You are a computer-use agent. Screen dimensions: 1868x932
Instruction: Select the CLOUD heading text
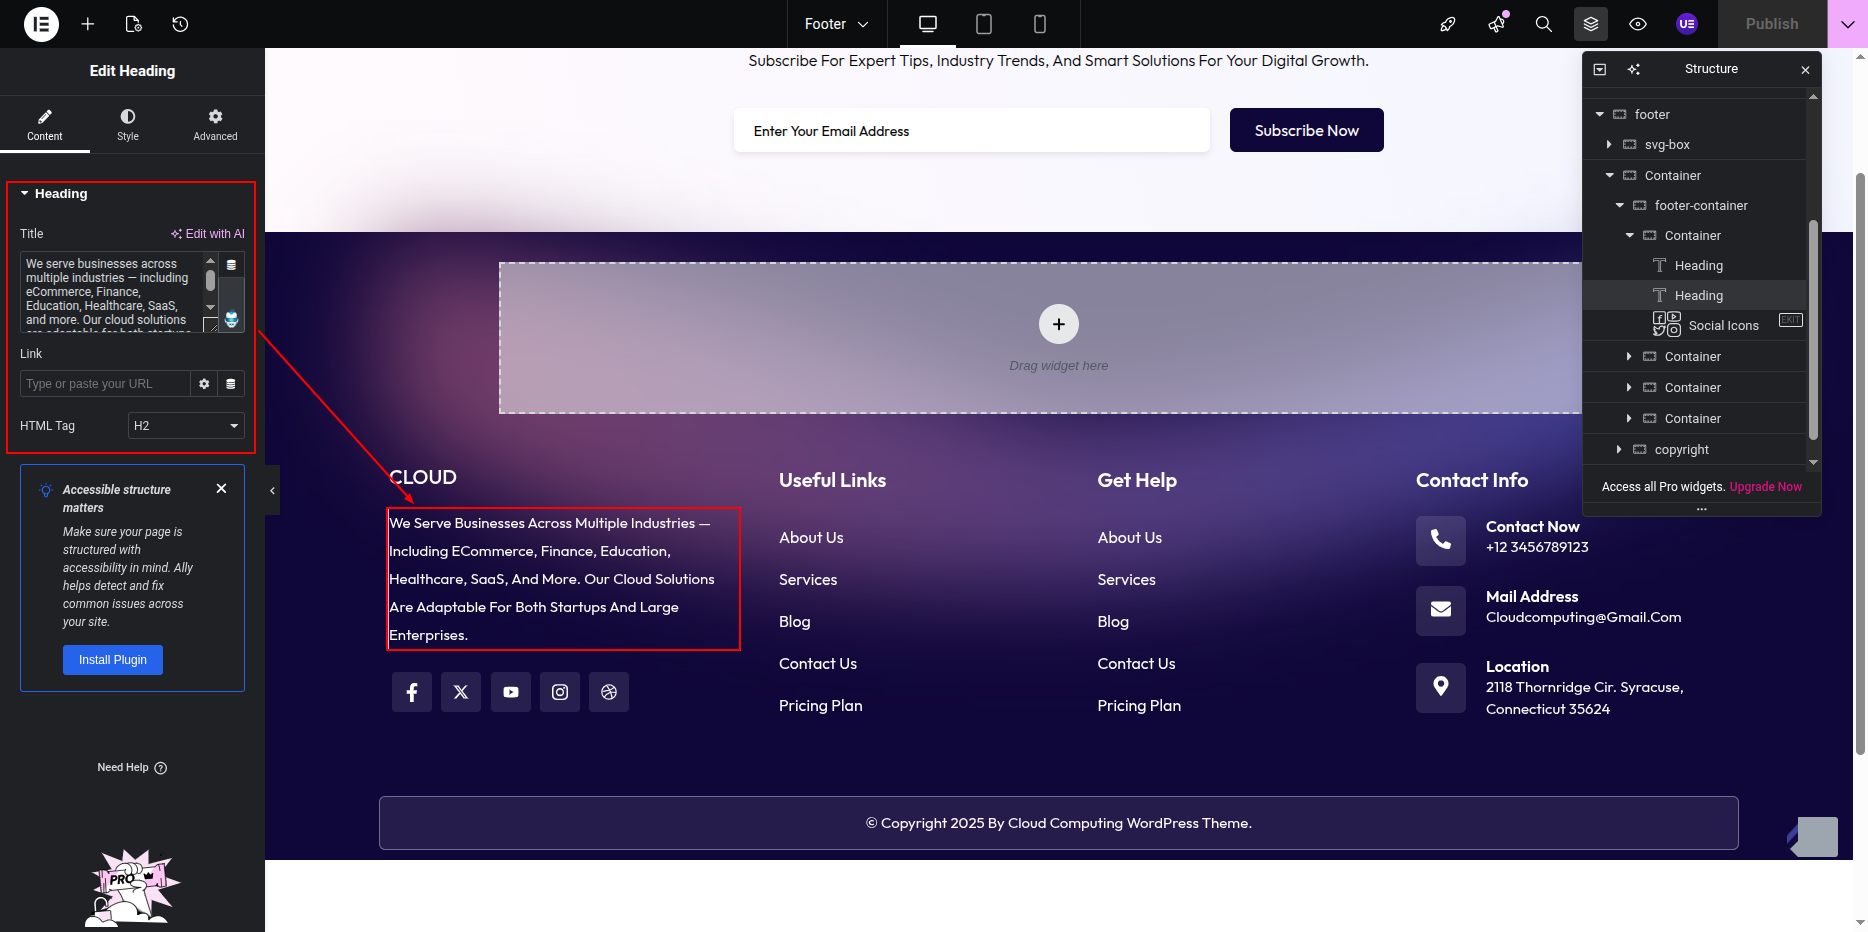tap(423, 478)
